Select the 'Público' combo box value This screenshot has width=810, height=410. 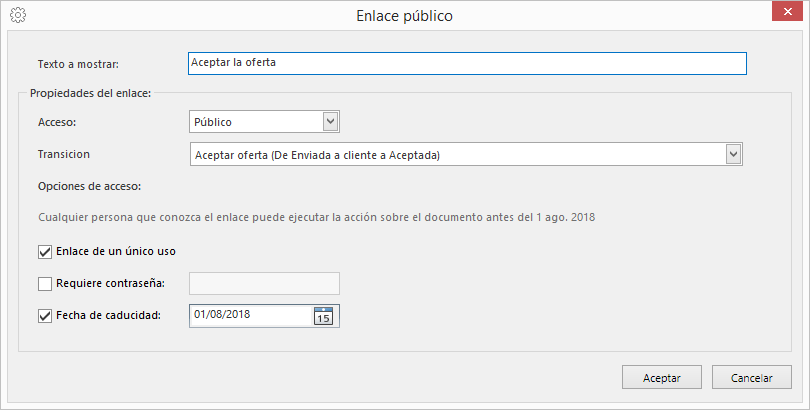click(256, 122)
